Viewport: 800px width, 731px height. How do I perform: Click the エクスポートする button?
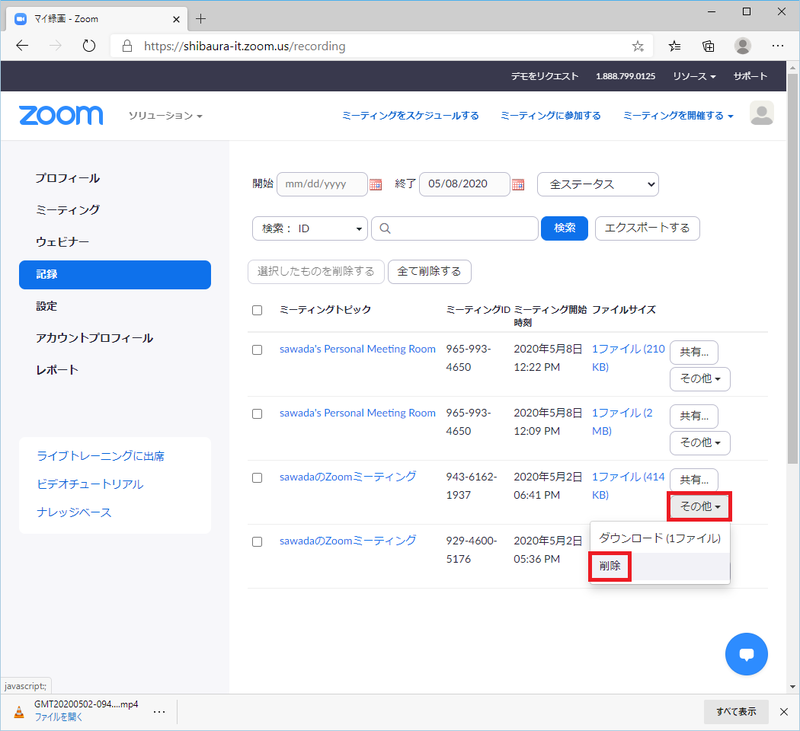click(647, 228)
